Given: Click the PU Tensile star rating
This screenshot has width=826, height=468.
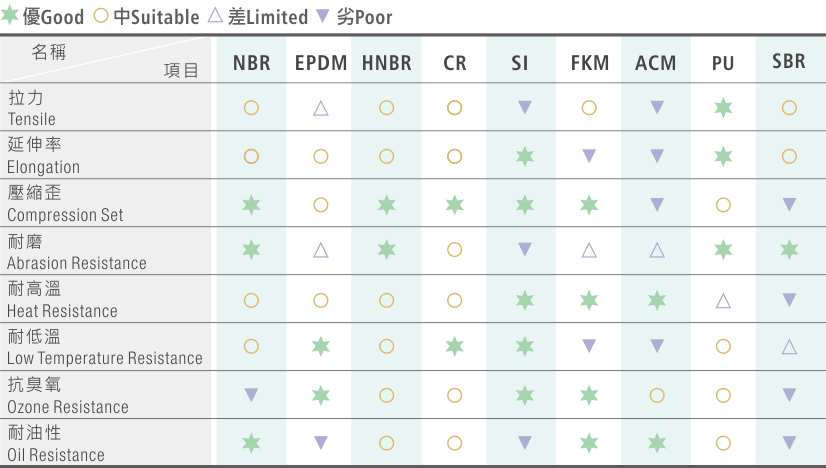Looking at the screenshot, I should coord(723,108).
